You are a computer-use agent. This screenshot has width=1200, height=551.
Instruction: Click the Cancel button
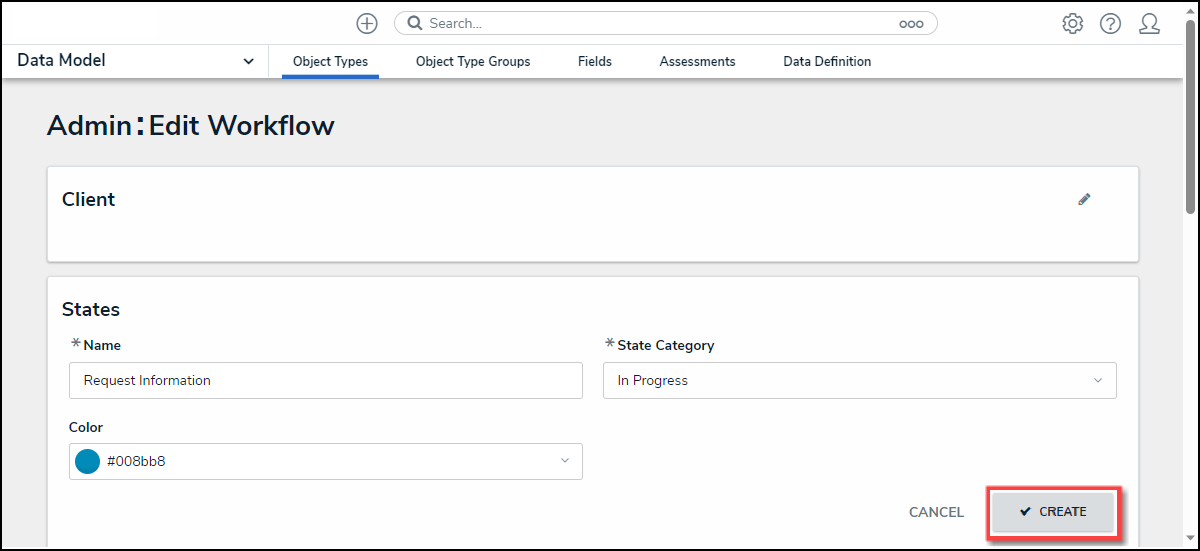tap(936, 512)
